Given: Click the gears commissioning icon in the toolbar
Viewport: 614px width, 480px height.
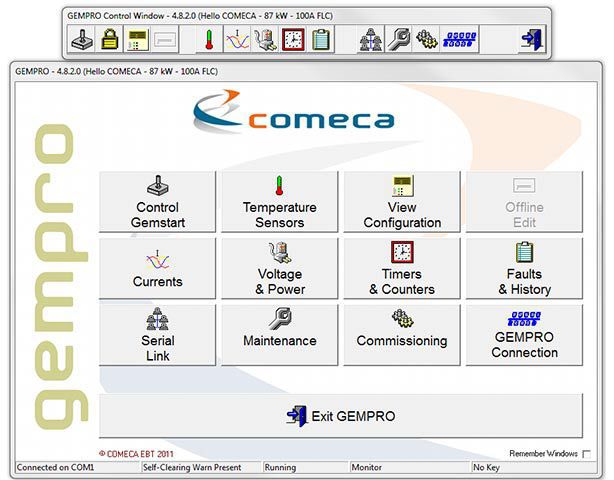Looking at the screenshot, I should tap(426, 39).
